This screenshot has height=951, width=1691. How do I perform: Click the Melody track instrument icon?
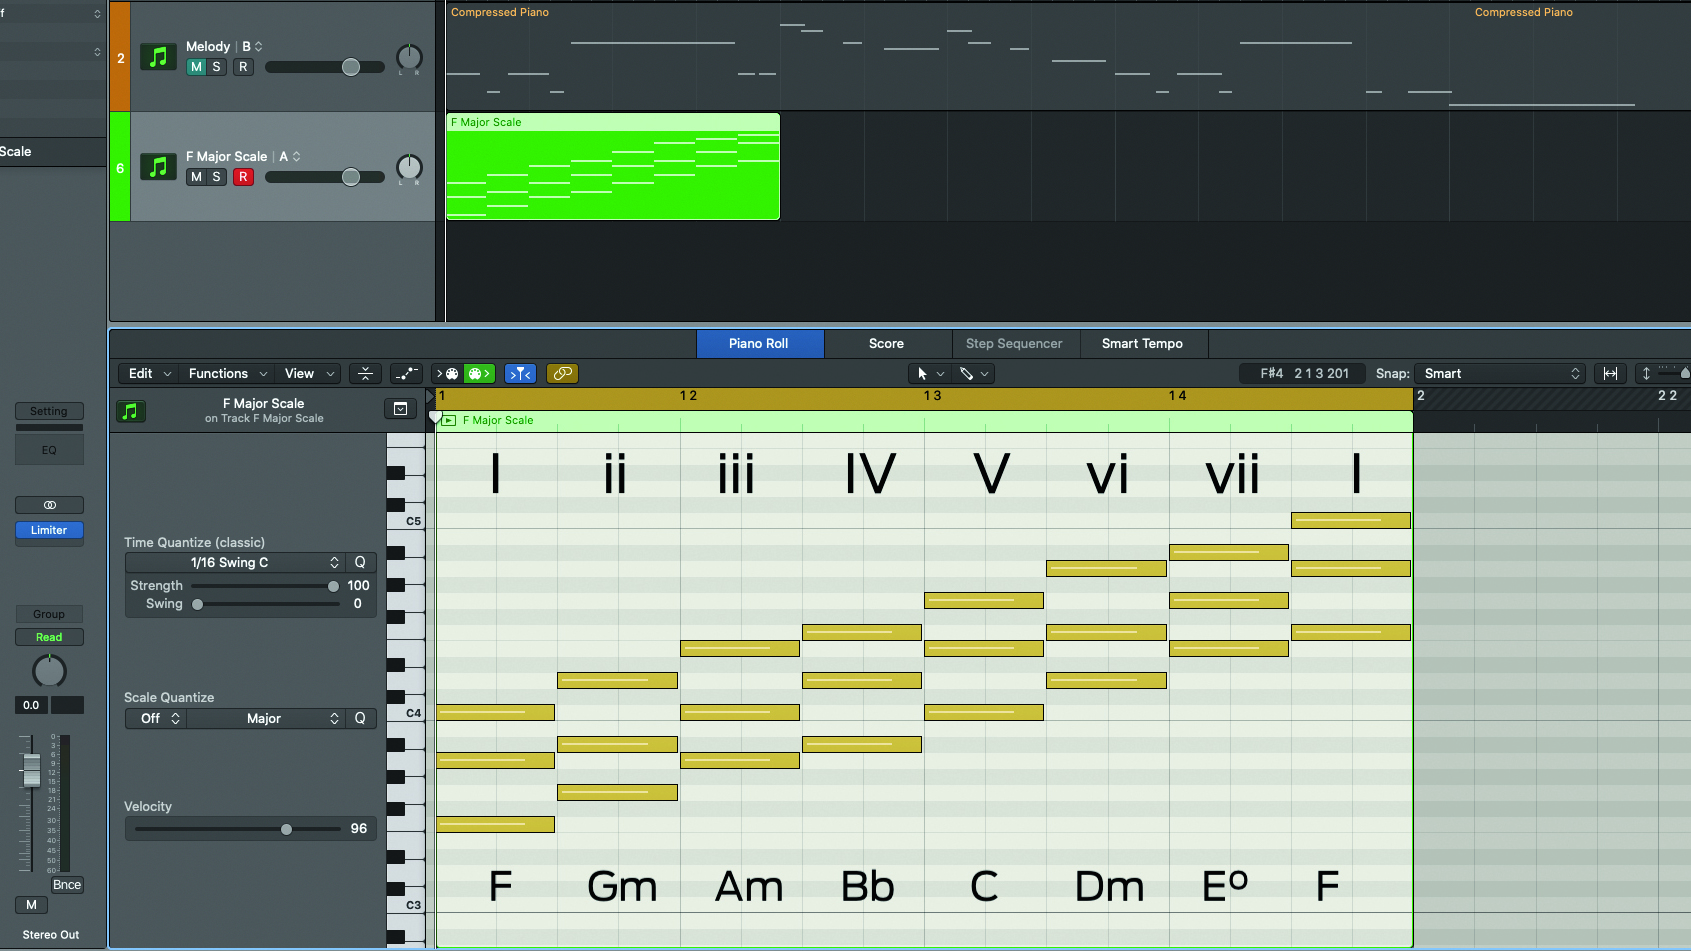[x=158, y=57]
